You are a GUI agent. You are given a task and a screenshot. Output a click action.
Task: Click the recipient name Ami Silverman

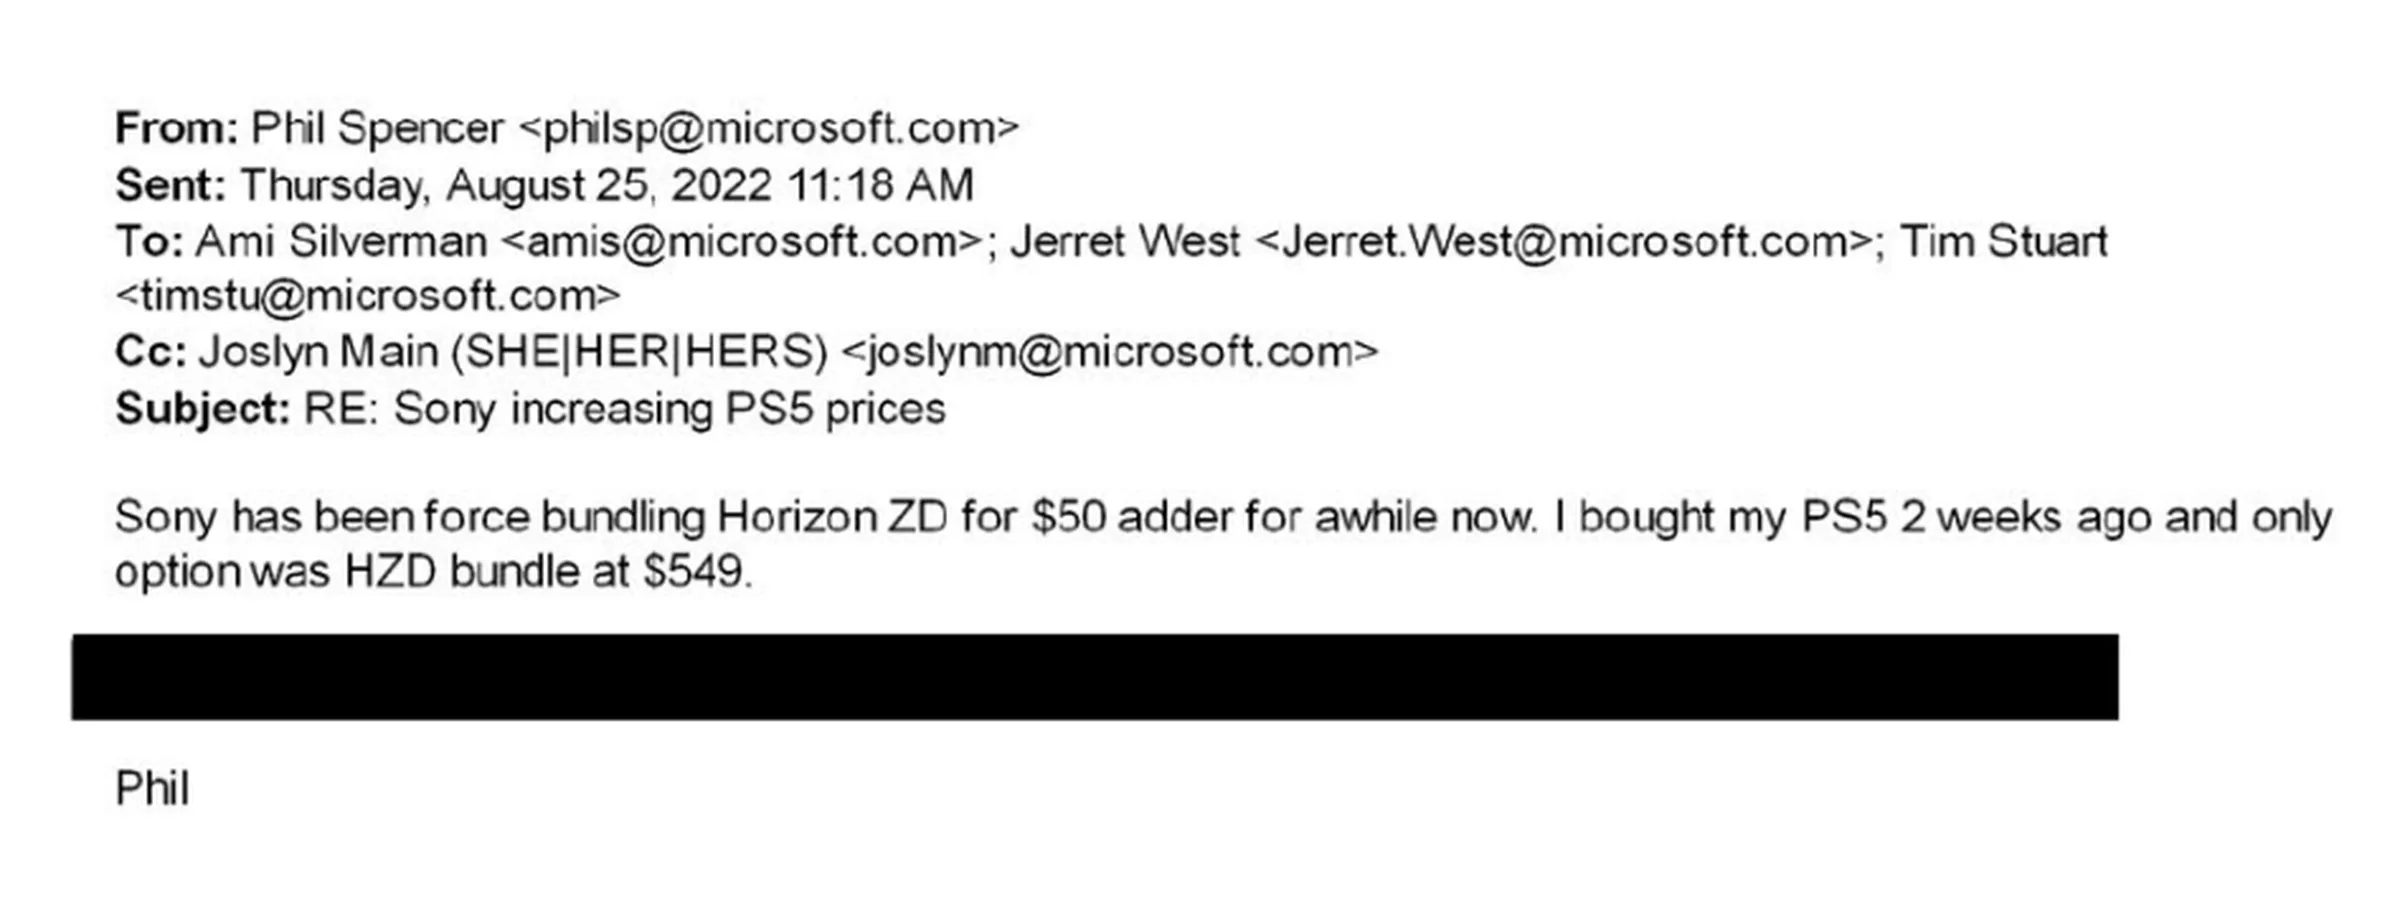pos(341,243)
